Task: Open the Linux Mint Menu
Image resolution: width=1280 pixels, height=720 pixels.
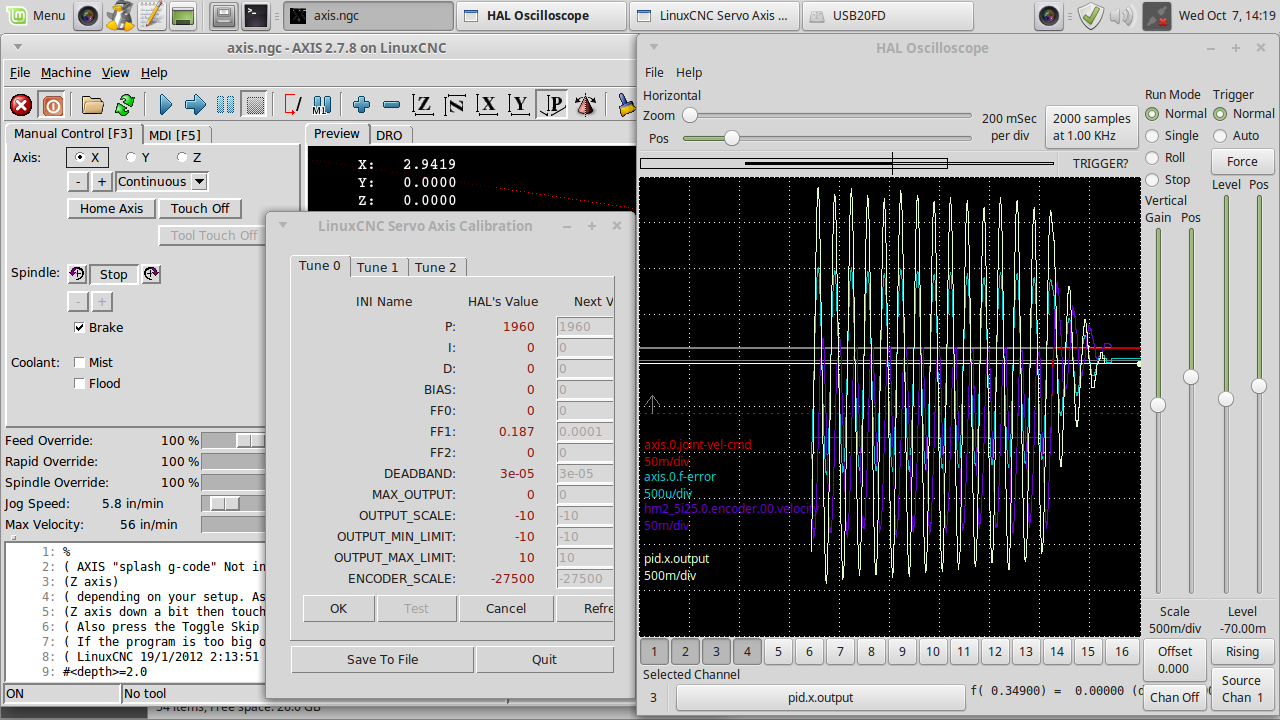Action: (x=36, y=15)
